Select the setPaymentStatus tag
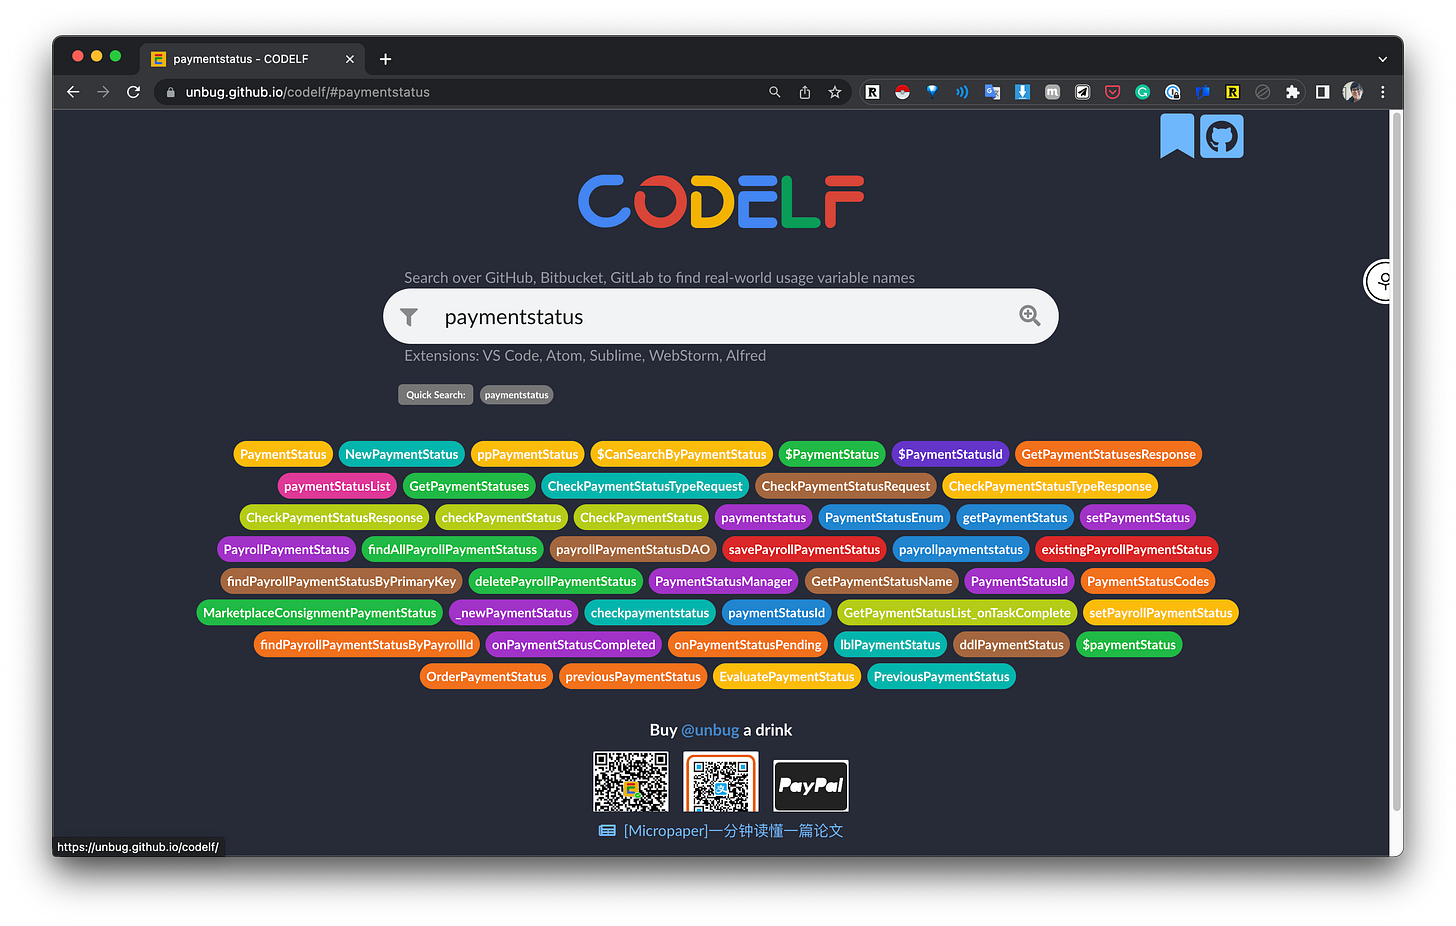Image resolution: width=1456 pixels, height=926 pixels. pyautogui.click(x=1138, y=518)
